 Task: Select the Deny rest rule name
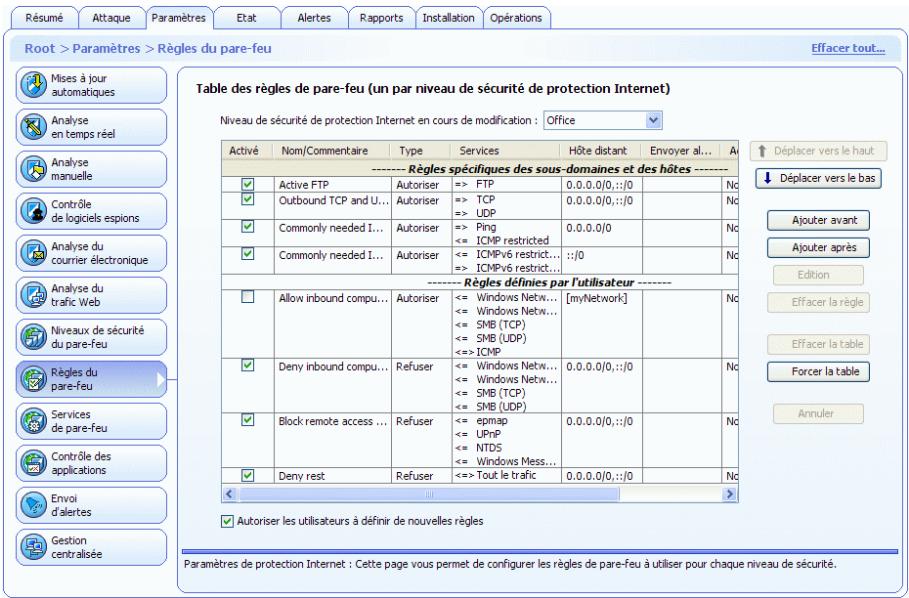301,476
